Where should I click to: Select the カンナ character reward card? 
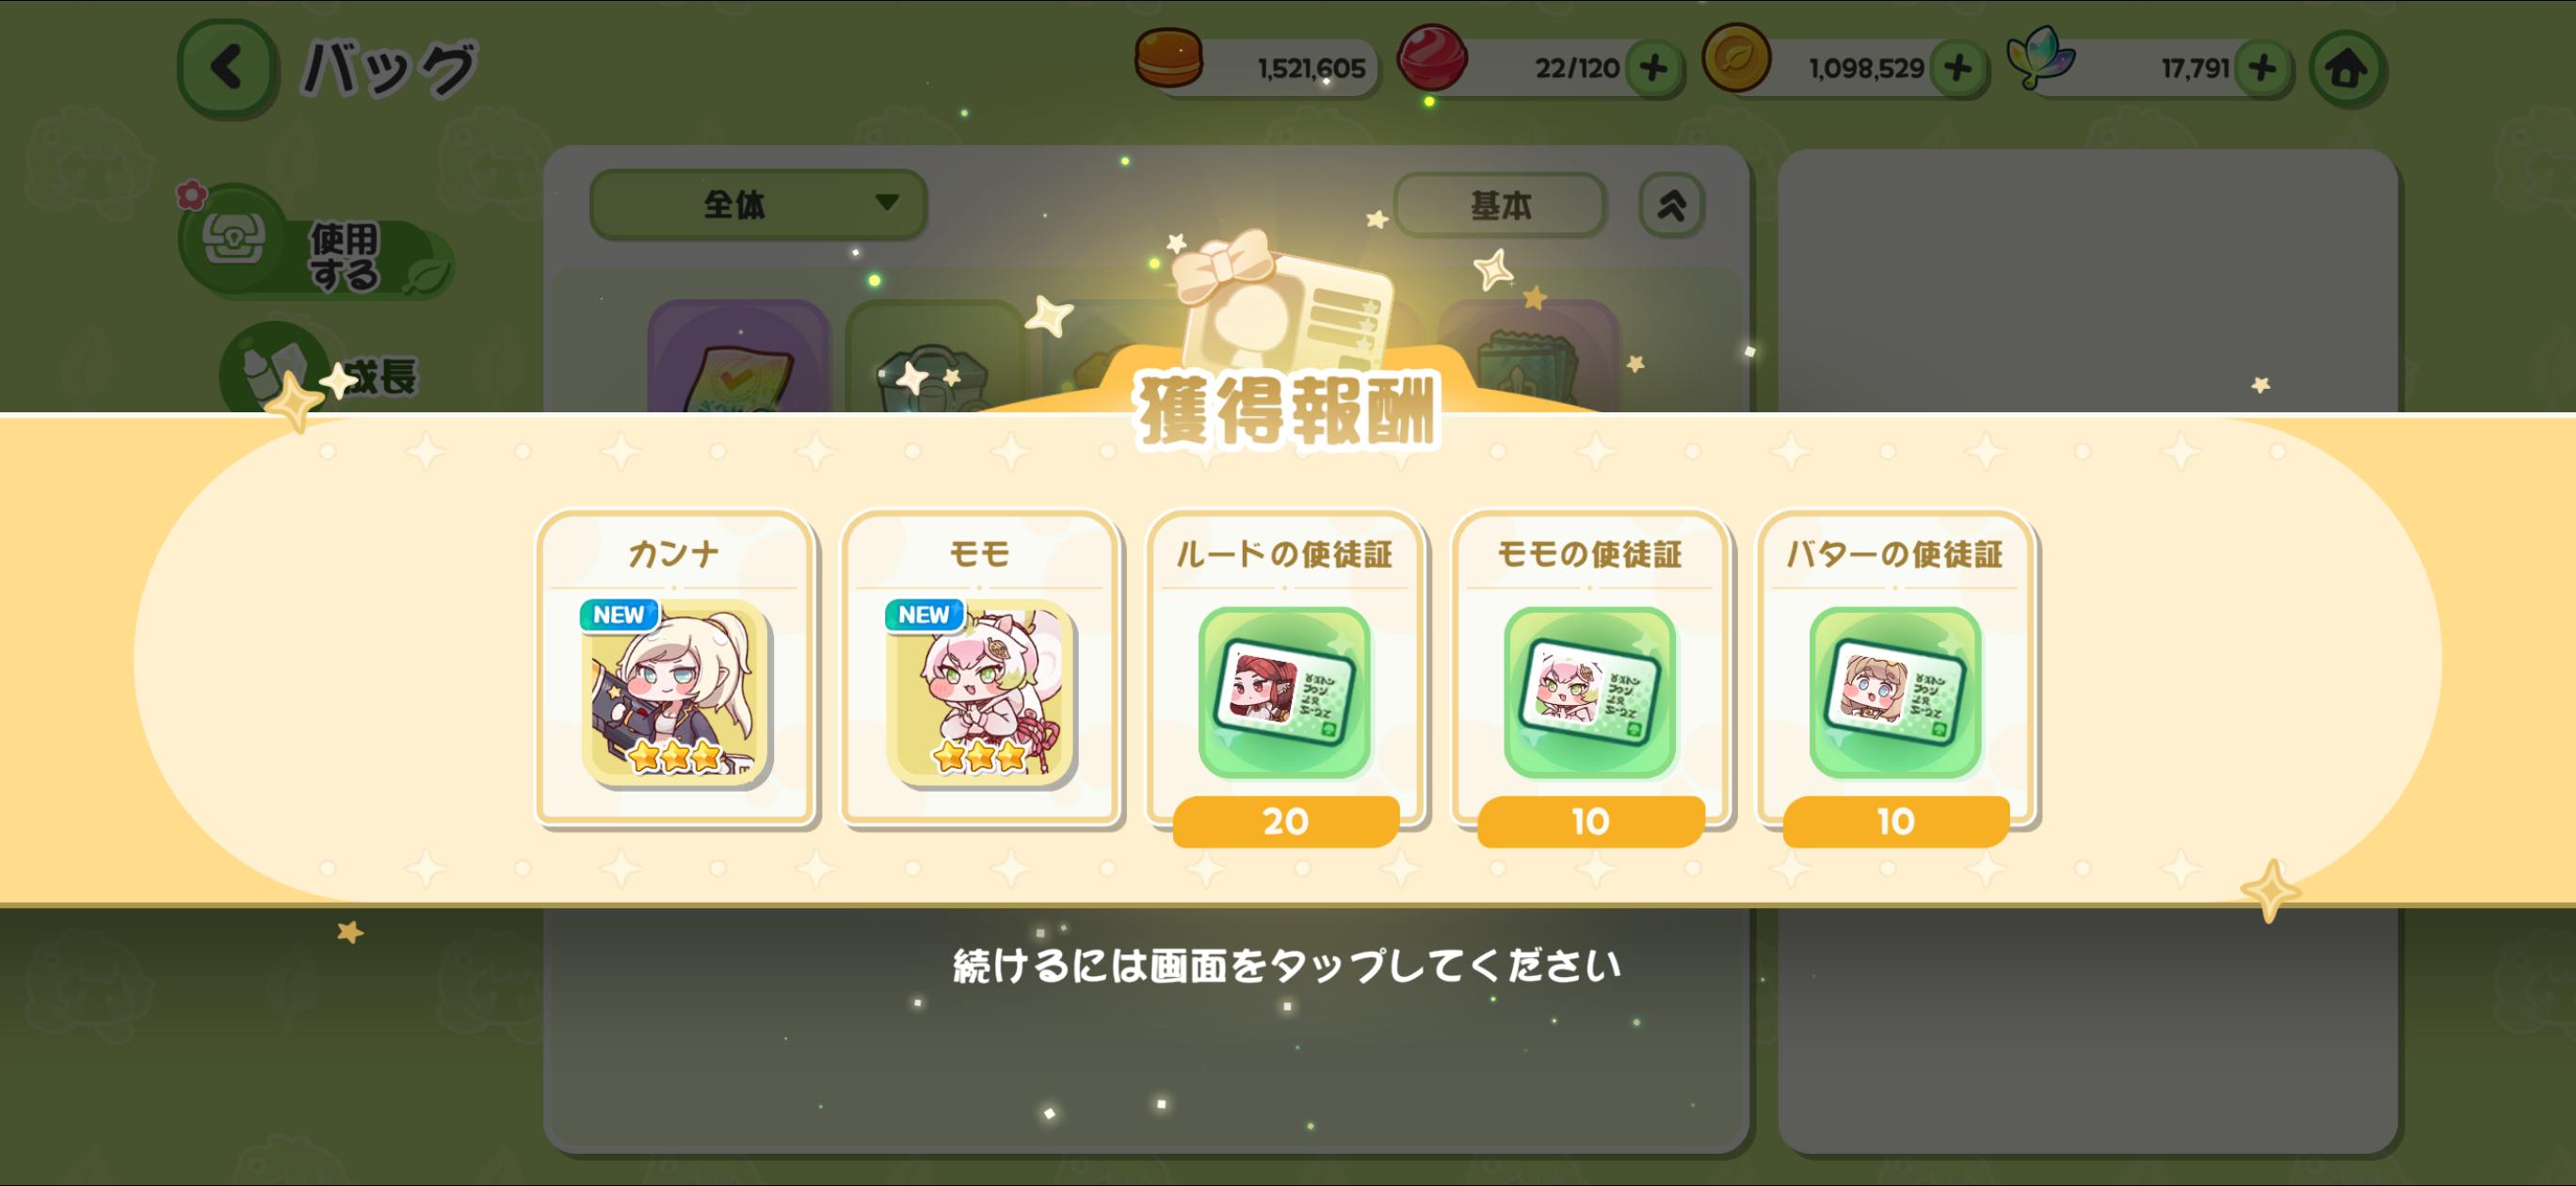coord(675,669)
